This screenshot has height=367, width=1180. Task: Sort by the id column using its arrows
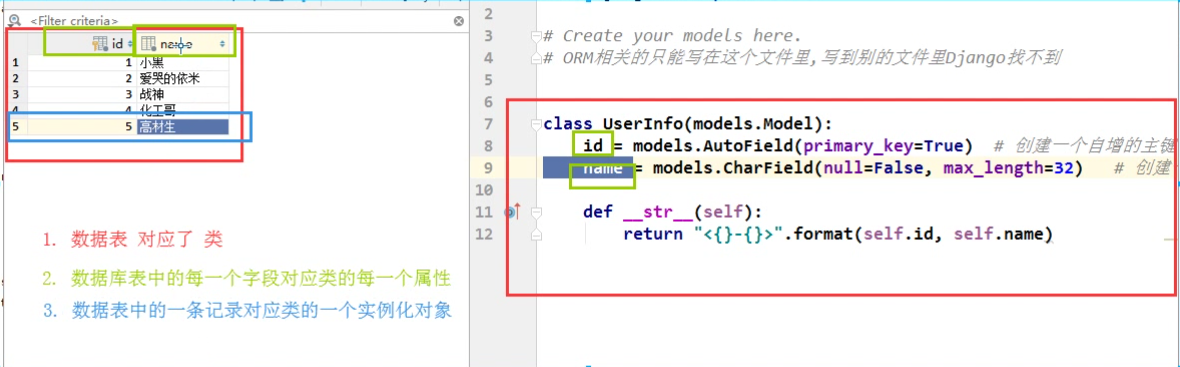coord(131,44)
